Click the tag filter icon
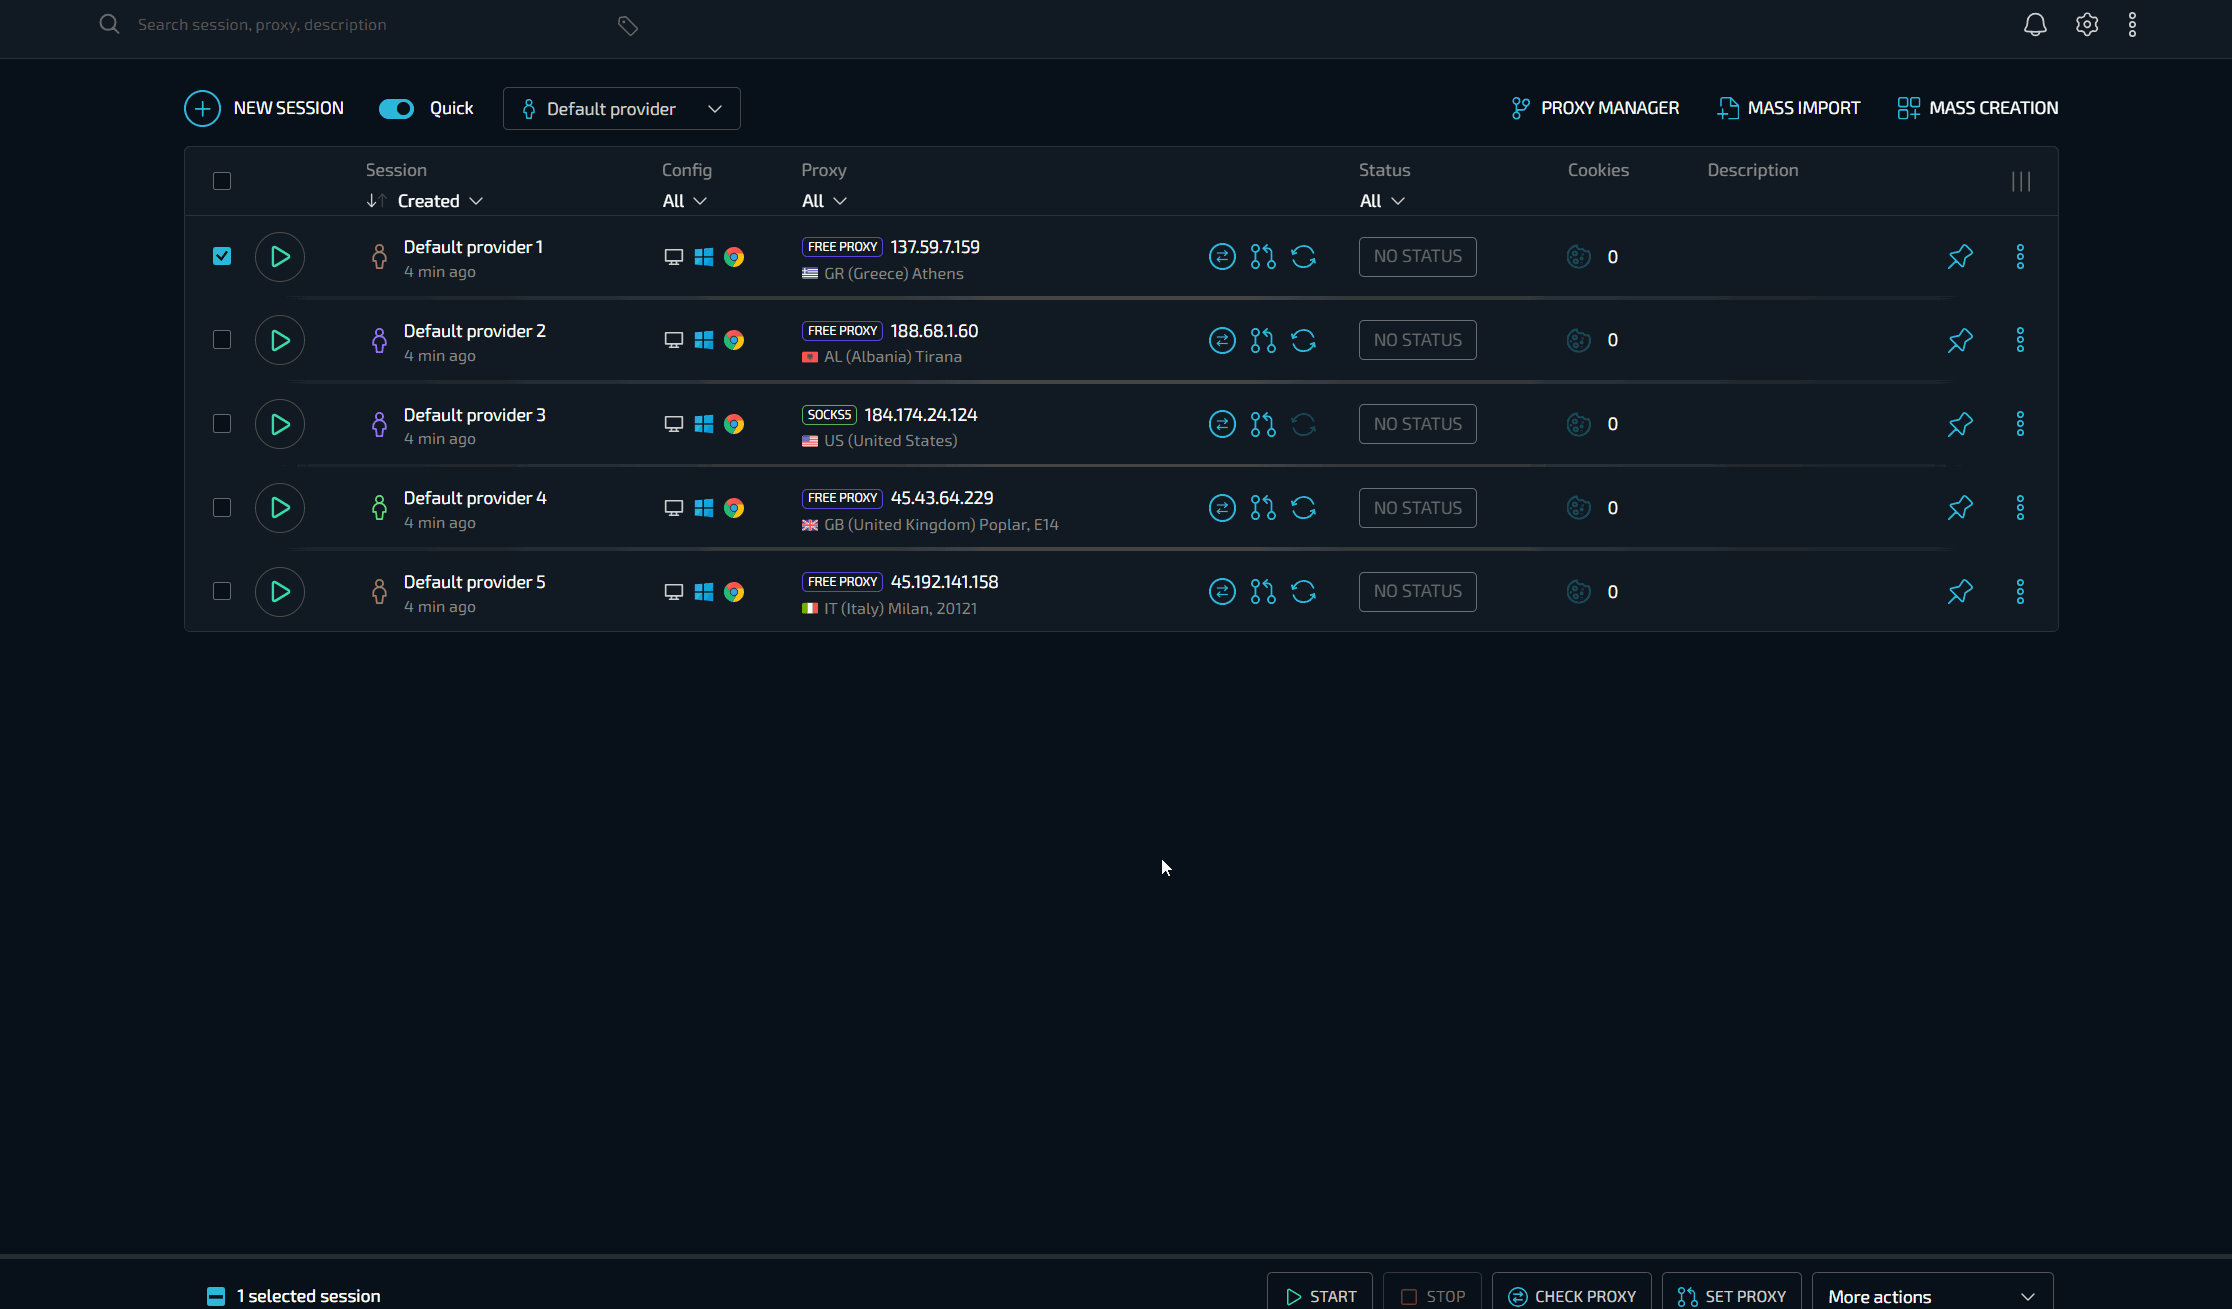2232x1309 pixels. 628,26
